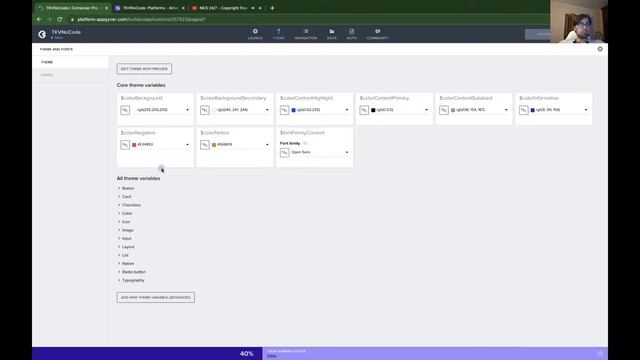This screenshot has width=640, height=360.
Task: Click the info icon beside Font family
Action: (x=305, y=143)
